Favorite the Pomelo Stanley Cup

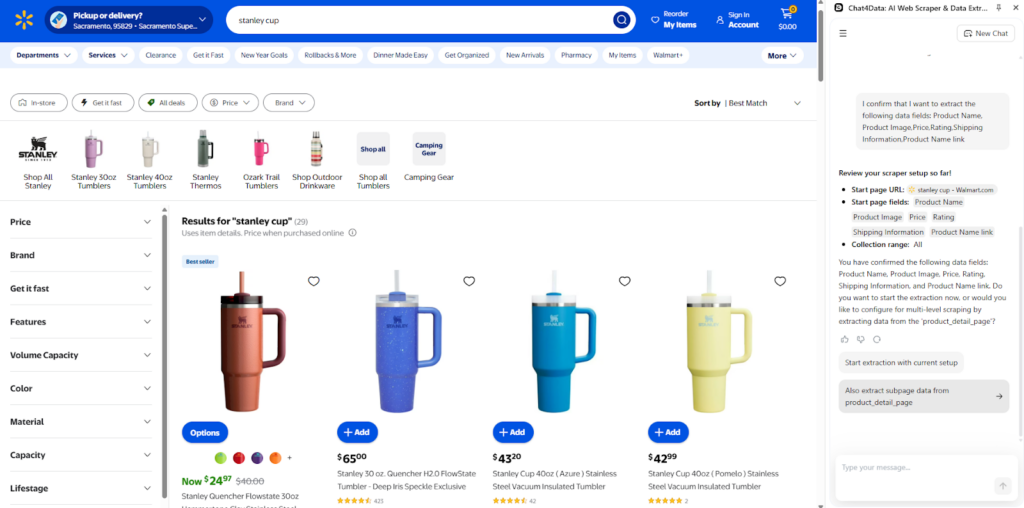coord(780,281)
